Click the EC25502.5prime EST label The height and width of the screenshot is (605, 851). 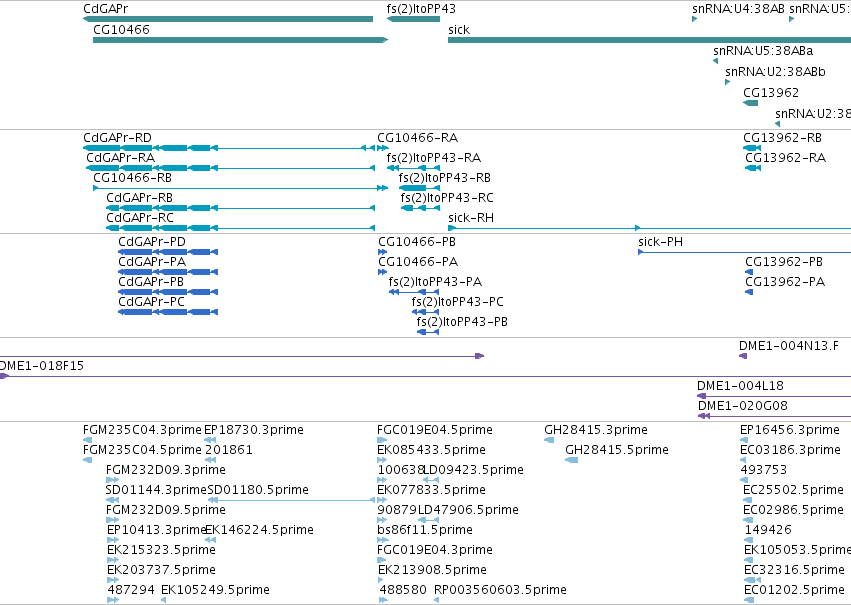click(793, 490)
